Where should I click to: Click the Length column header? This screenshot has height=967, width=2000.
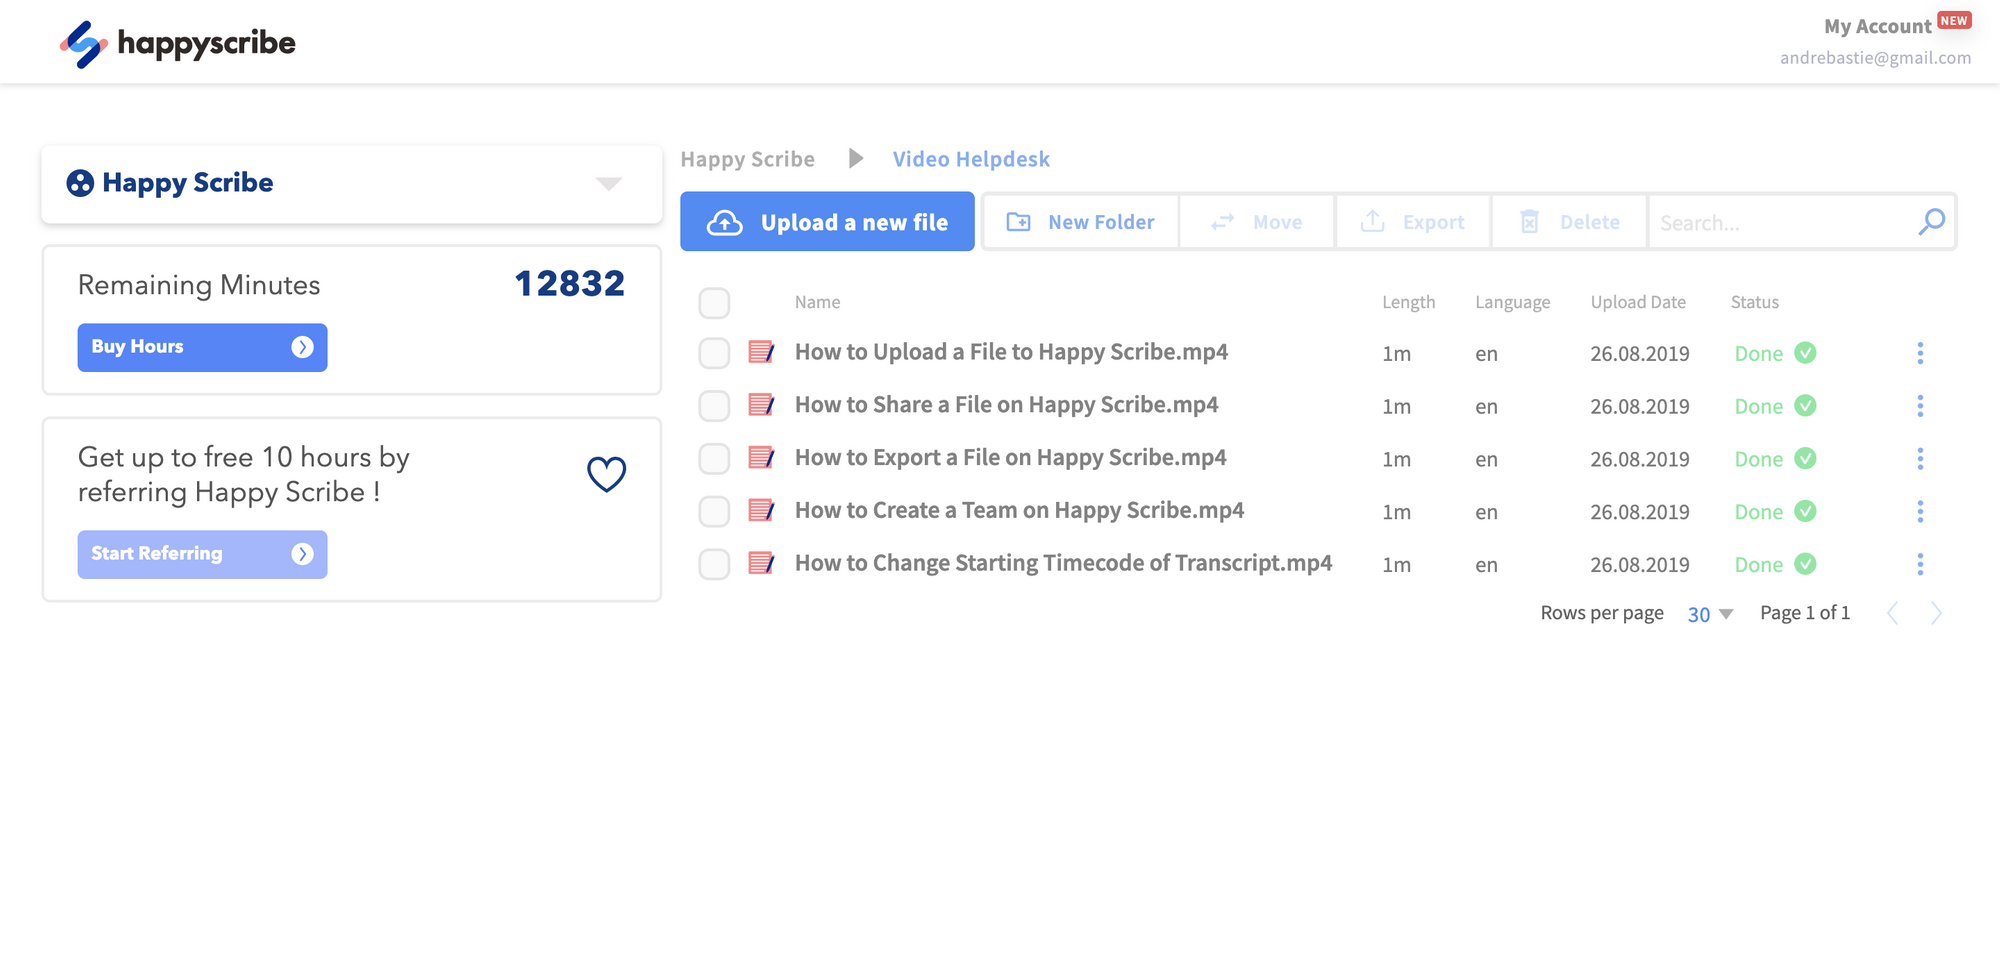click(1408, 302)
